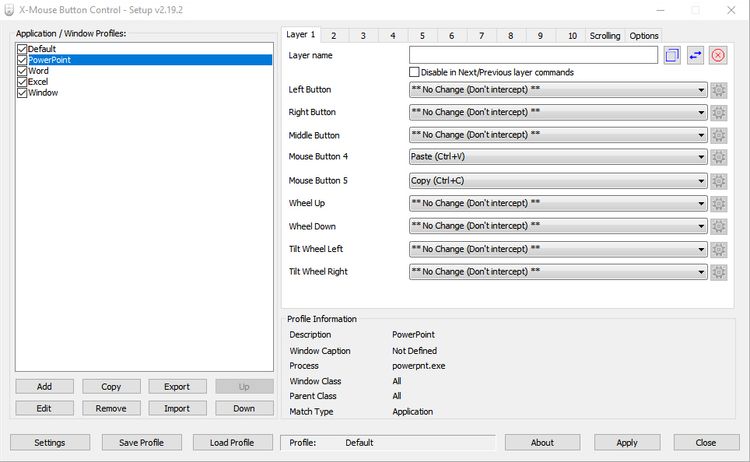Switch to layer tab 8

point(511,36)
